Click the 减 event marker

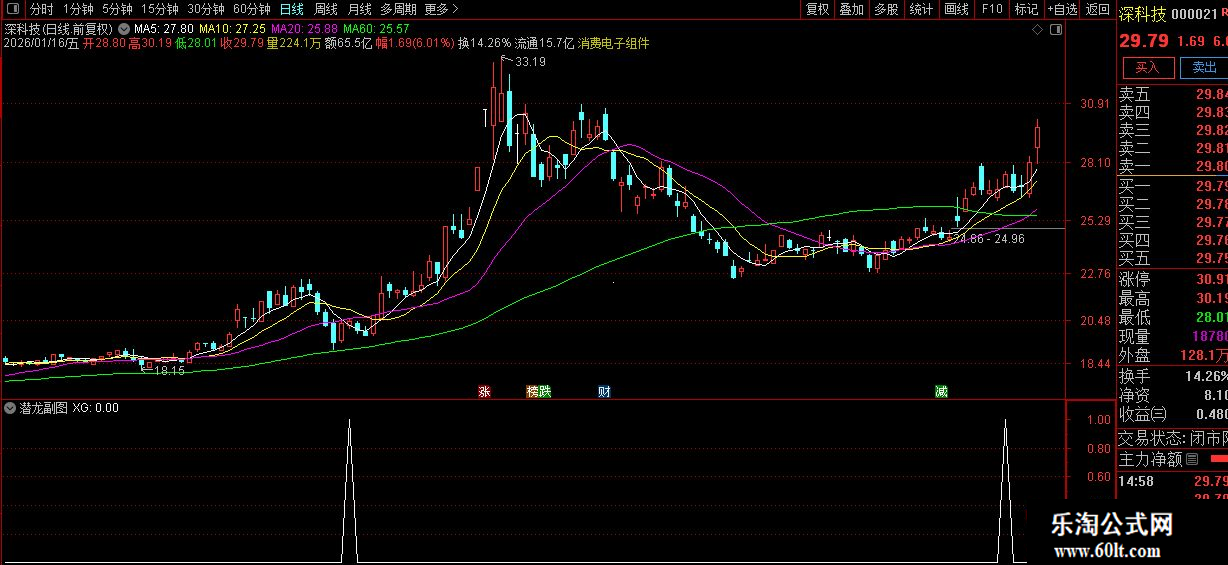coord(941,391)
